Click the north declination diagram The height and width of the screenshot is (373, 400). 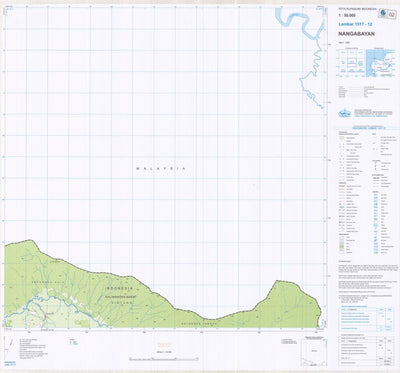pyautogui.click(x=9, y=348)
